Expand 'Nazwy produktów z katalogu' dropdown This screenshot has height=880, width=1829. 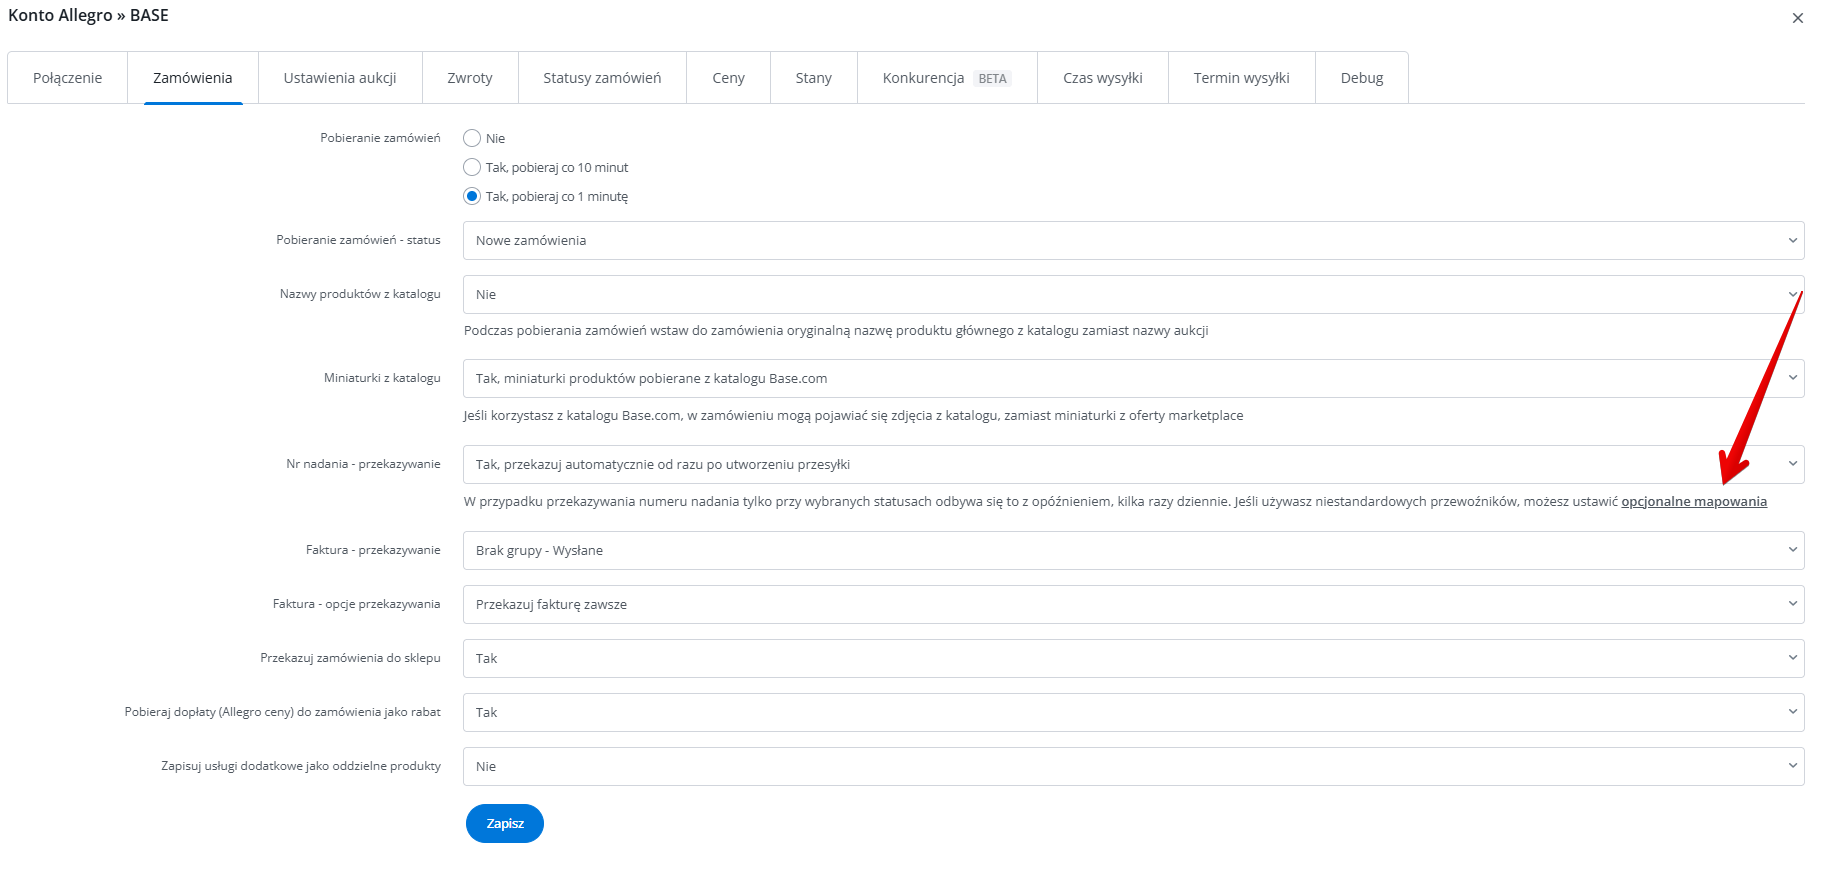click(1132, 294)
